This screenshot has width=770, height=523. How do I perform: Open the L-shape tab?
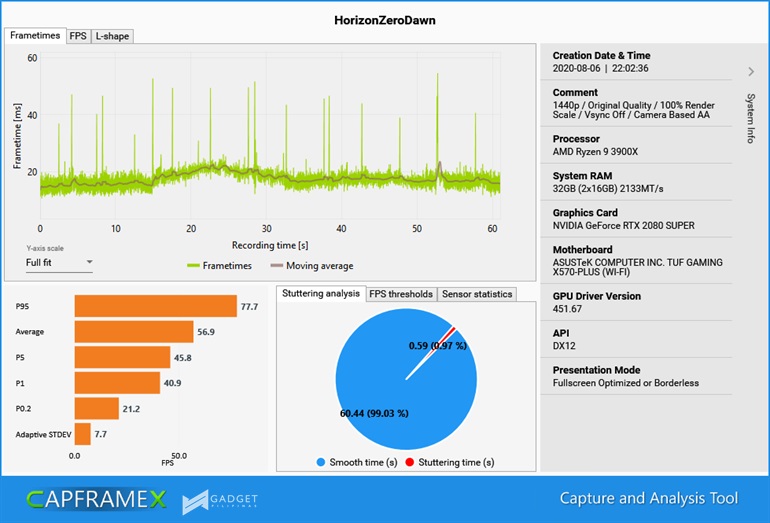[x=112, y=36]
